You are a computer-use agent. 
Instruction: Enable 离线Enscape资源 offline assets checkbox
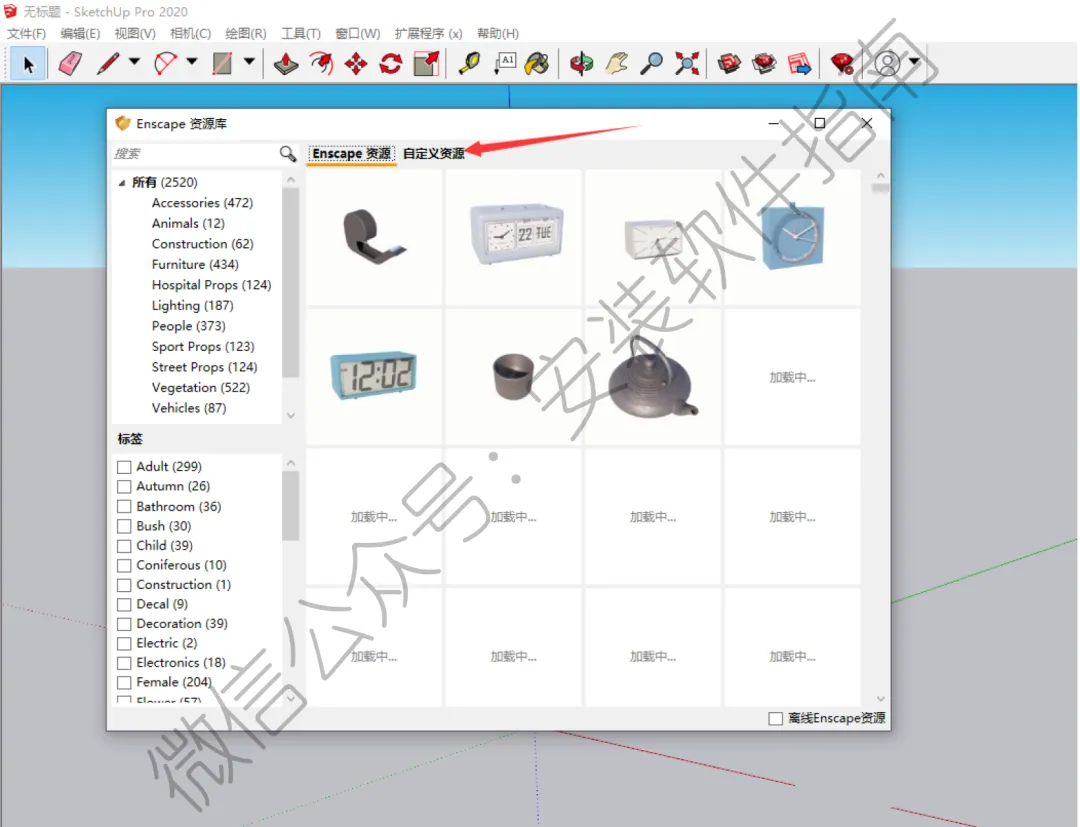pos(776,718)
